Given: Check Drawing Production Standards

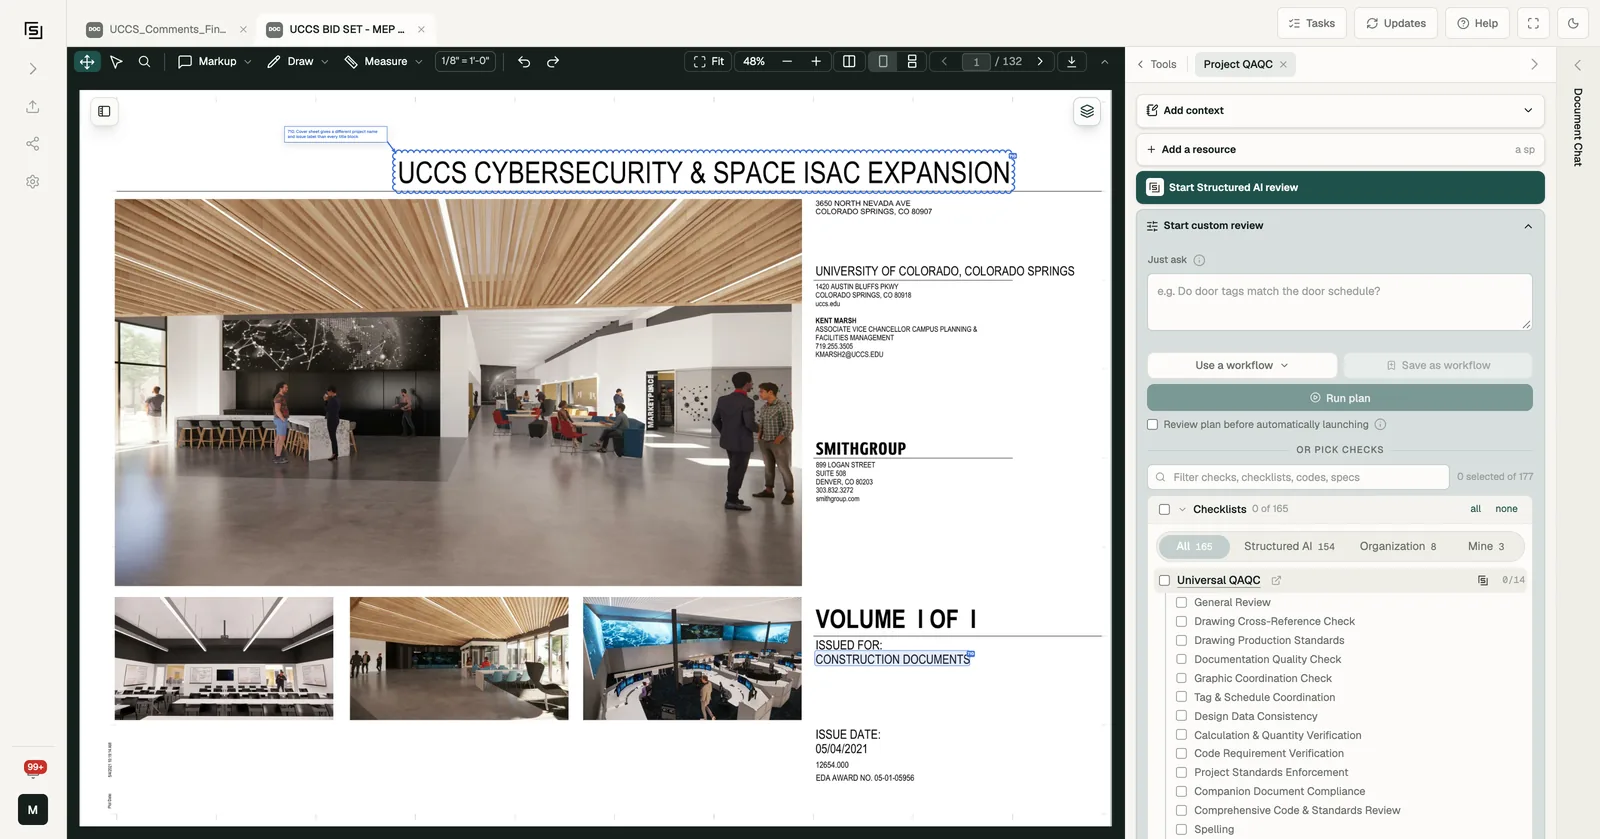Looking at the screenshot, I should click(1181, 641).
